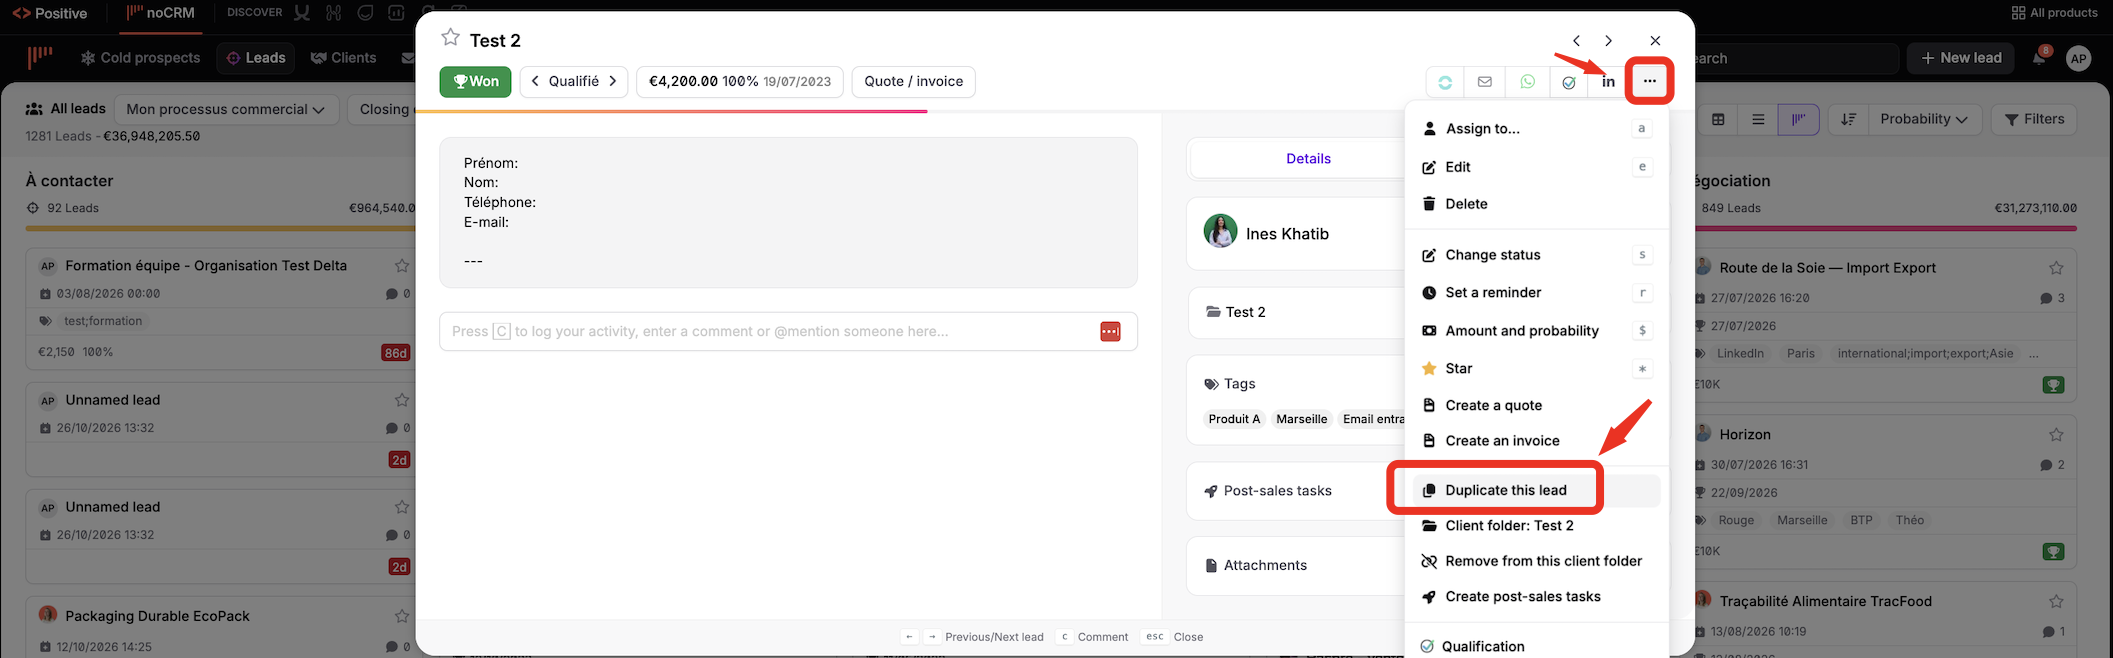
Task: Open the €4,200.00 100% amount box
Action: tap(739, 81)
